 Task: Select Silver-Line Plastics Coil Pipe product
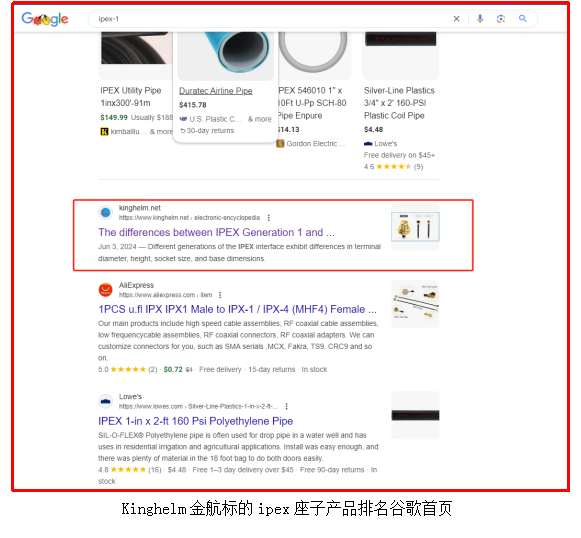pyautogui.click(x=401, y=102)
